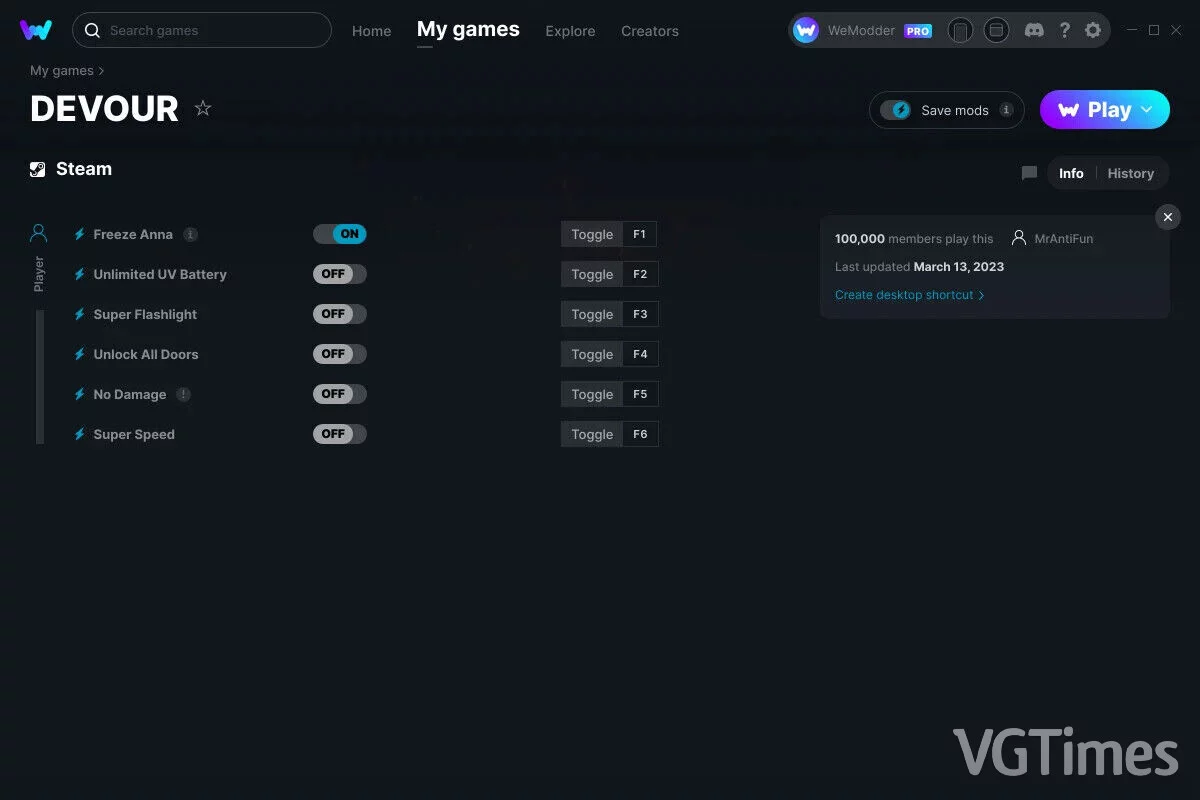Click Toggle button for F3 hotkey
The height and width of the screenshot is (800, 1200).
[592, 314]
